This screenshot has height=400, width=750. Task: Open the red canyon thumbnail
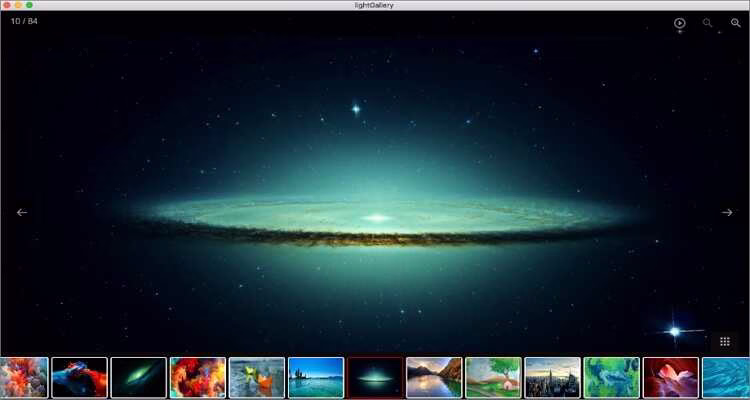(671, 378)
